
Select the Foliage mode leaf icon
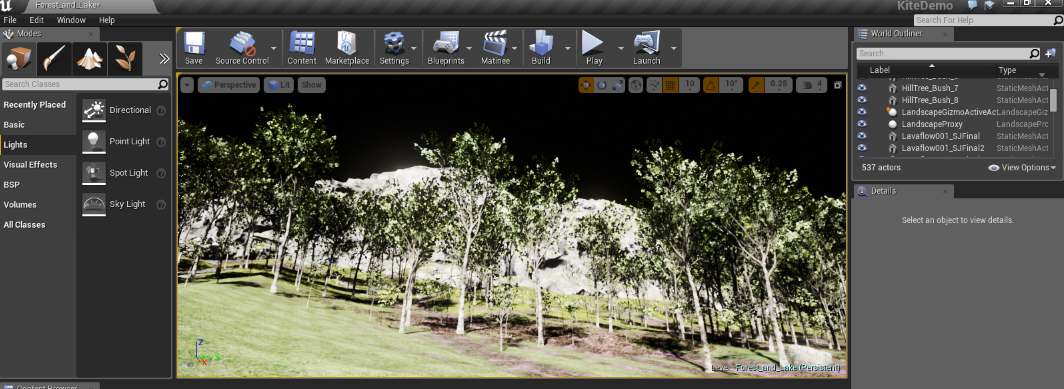click(125, 58)
